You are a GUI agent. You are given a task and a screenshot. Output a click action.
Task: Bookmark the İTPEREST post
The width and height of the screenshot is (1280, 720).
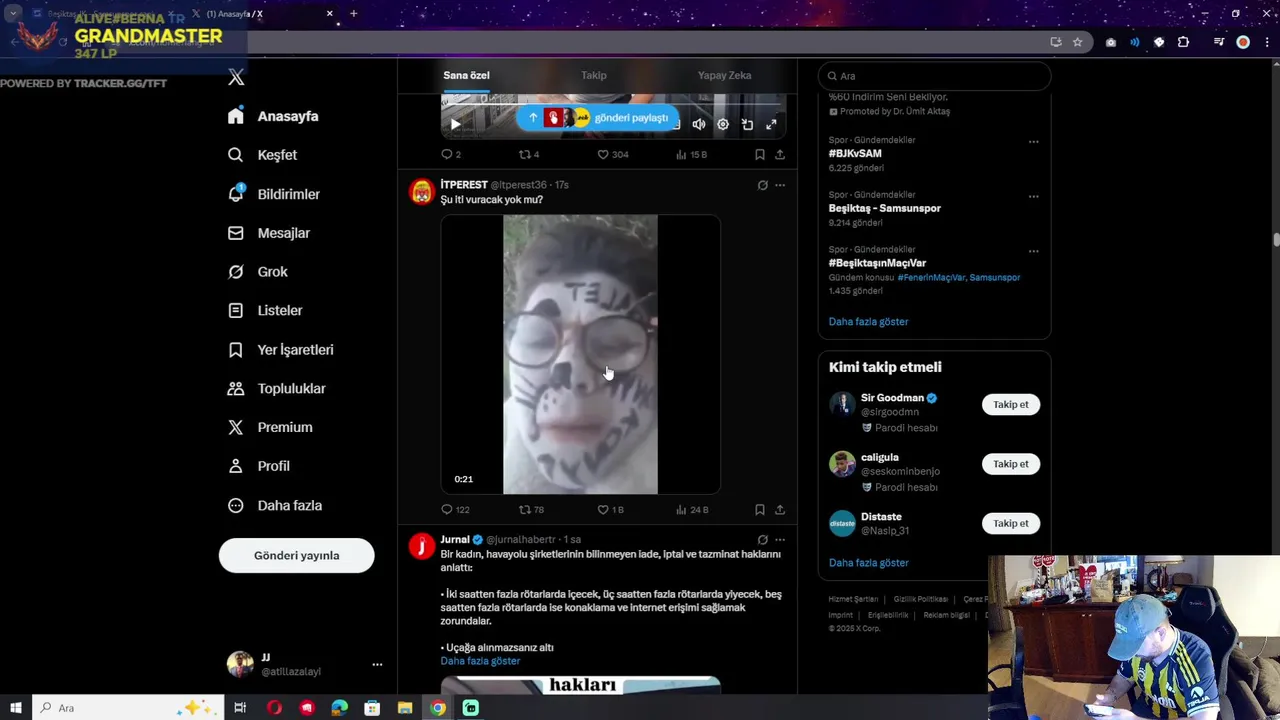[760, 509]
